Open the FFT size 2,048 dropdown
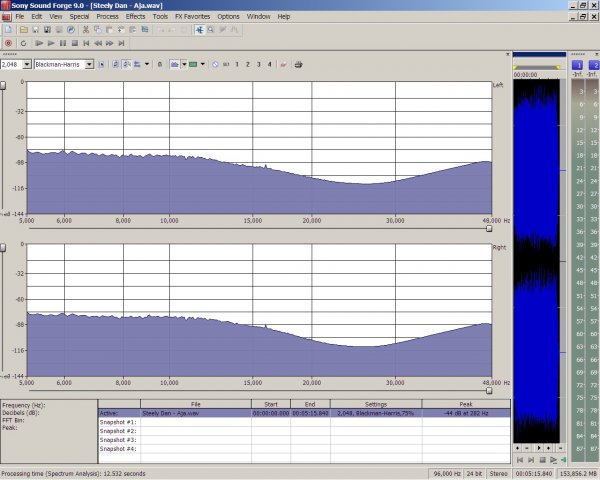 point(23,64)
